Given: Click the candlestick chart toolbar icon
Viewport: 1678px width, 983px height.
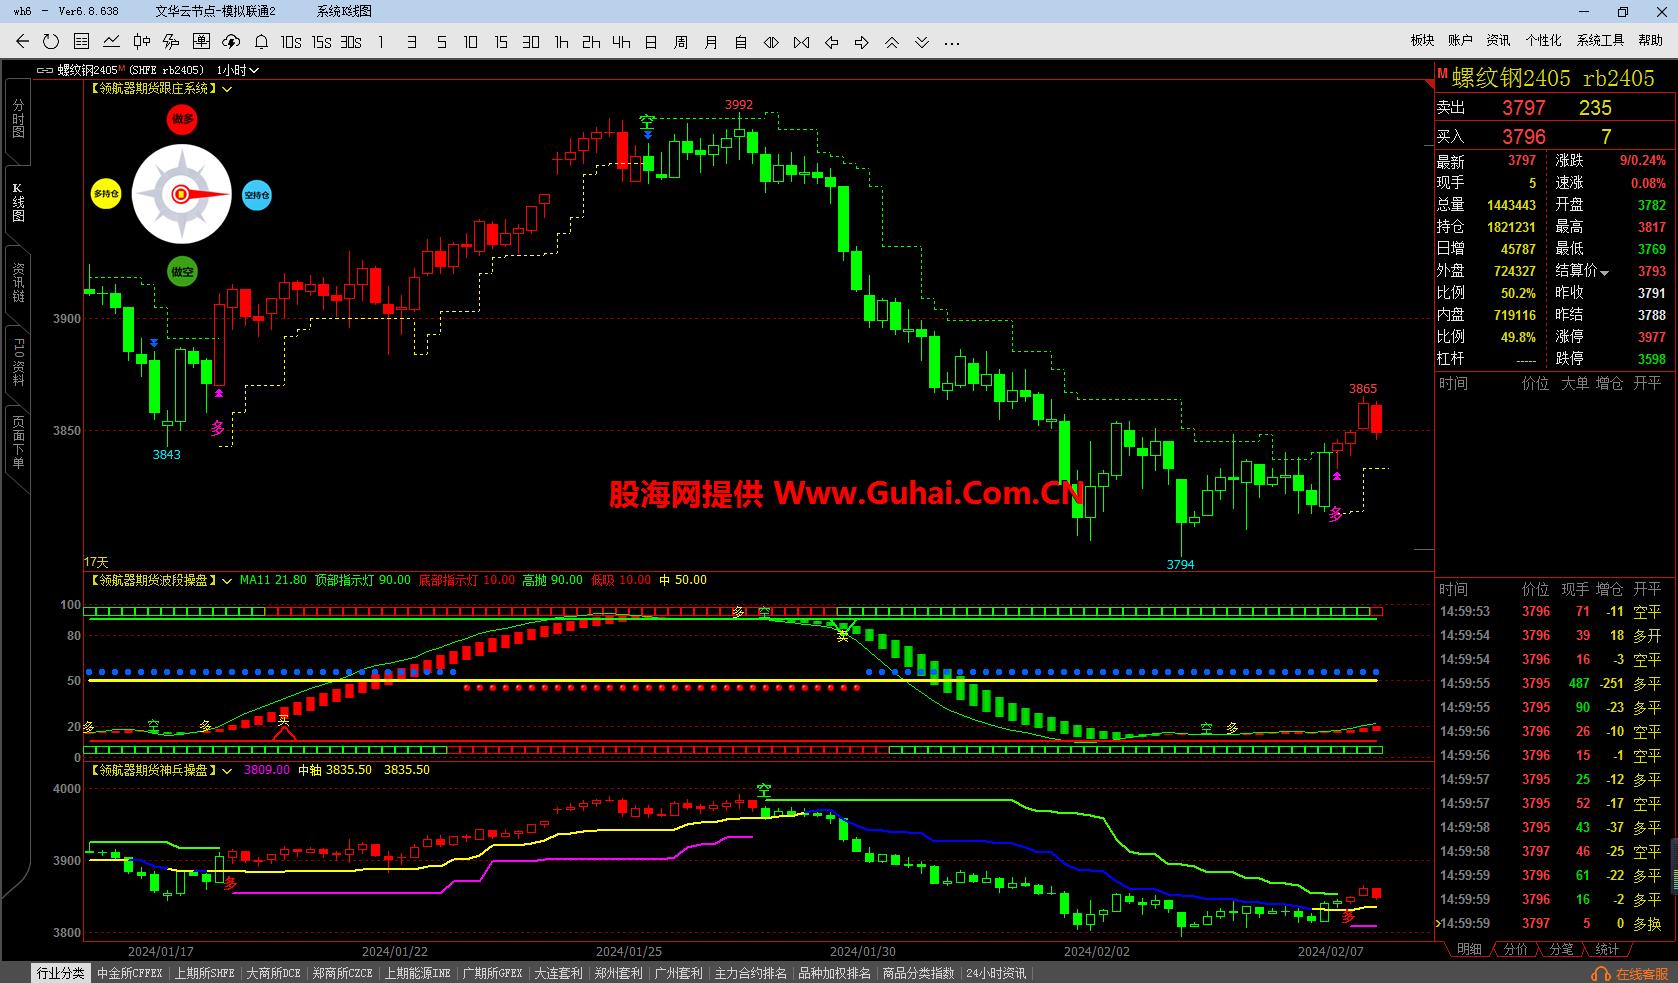Looking at the screenshot, I should (141, 42).
